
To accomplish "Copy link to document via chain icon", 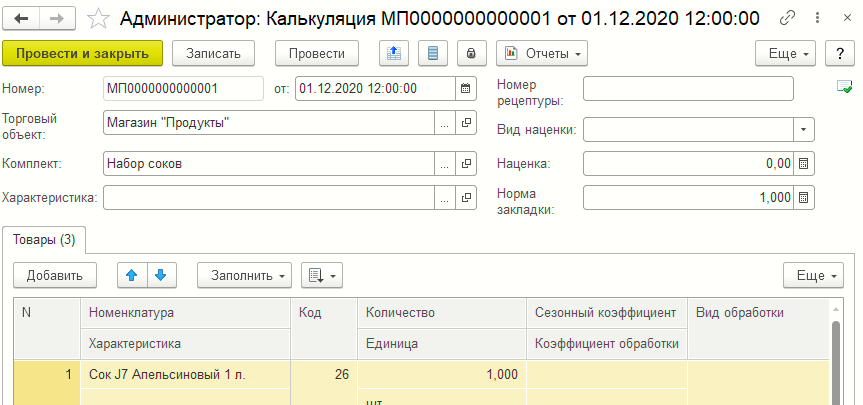I will (x=788, y=18).
